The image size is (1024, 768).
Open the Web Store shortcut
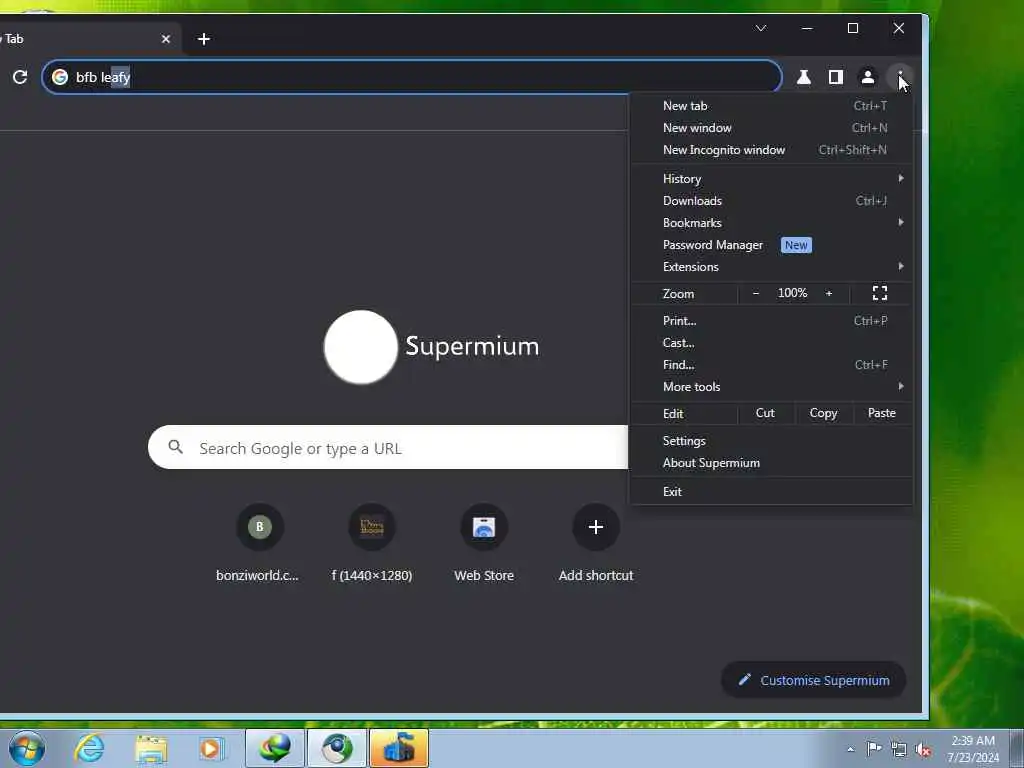pos(484,542)
